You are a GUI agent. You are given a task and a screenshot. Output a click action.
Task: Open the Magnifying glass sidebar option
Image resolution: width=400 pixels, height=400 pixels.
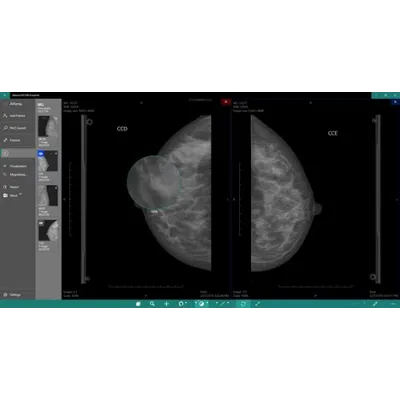coord(17,175)
